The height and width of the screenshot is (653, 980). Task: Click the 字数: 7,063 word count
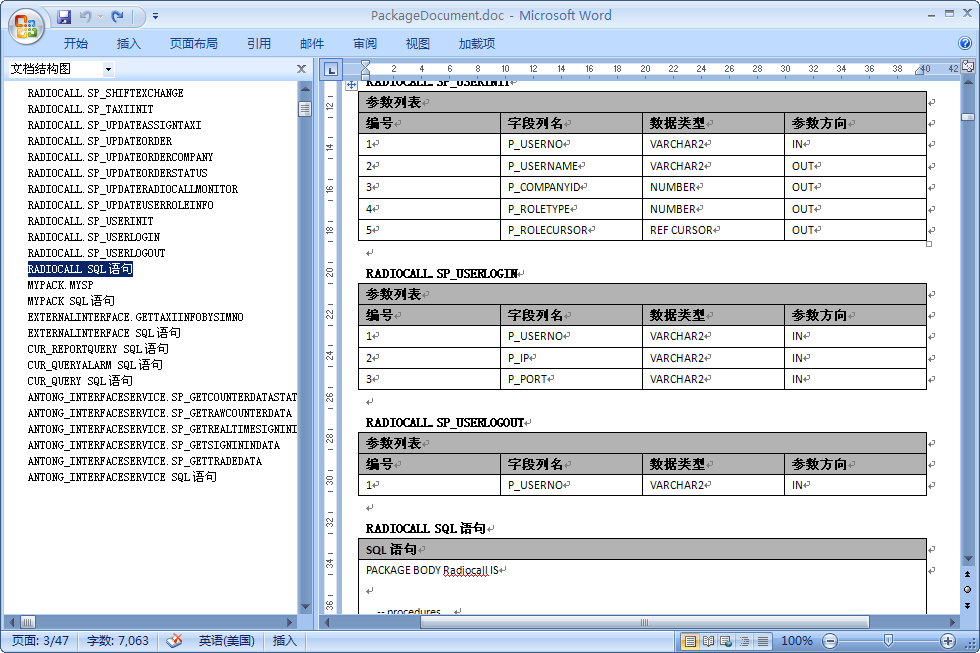(118, 641)
